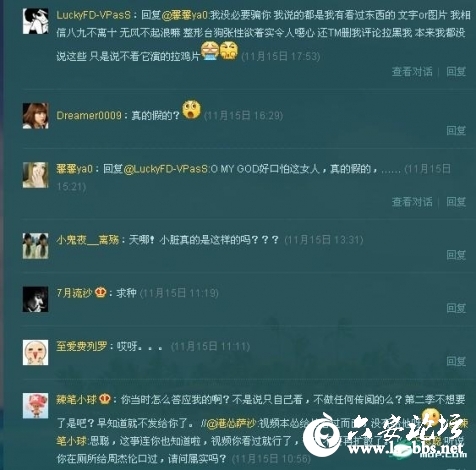Click the crown badge beside 7月流沙
476x470 pixels.
pos(100,293)
